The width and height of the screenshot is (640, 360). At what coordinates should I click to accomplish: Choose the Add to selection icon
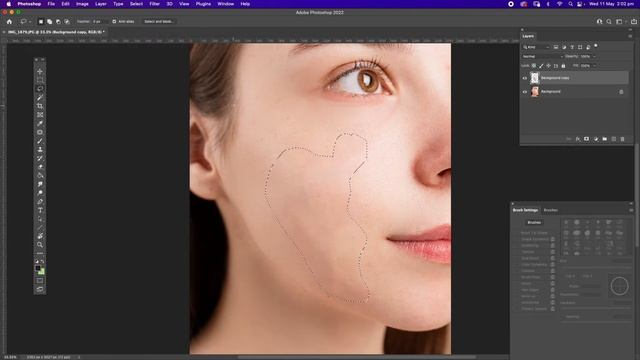49,22
